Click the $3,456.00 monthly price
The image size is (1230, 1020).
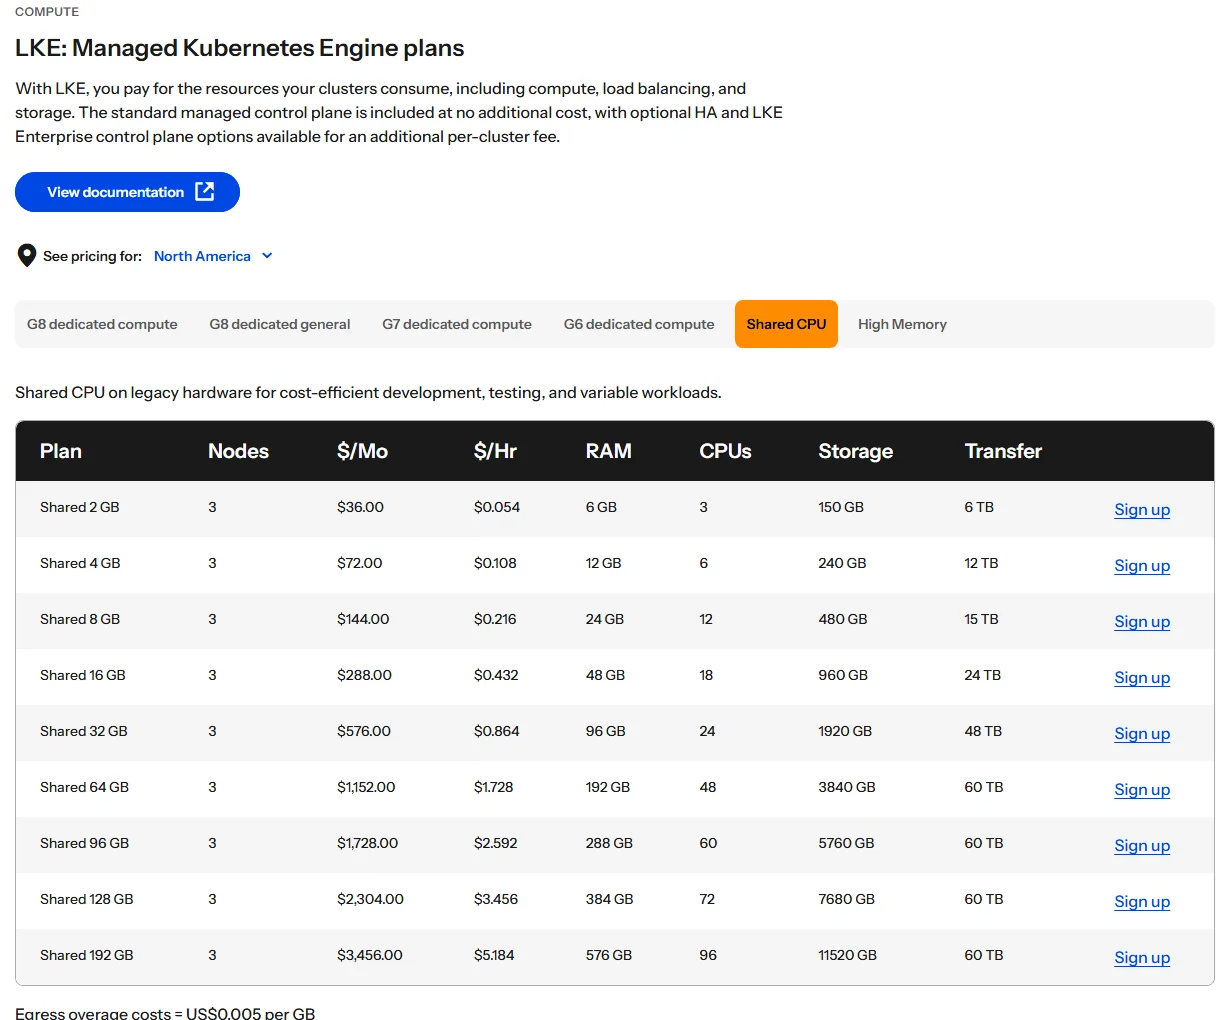tap(370, 955)
